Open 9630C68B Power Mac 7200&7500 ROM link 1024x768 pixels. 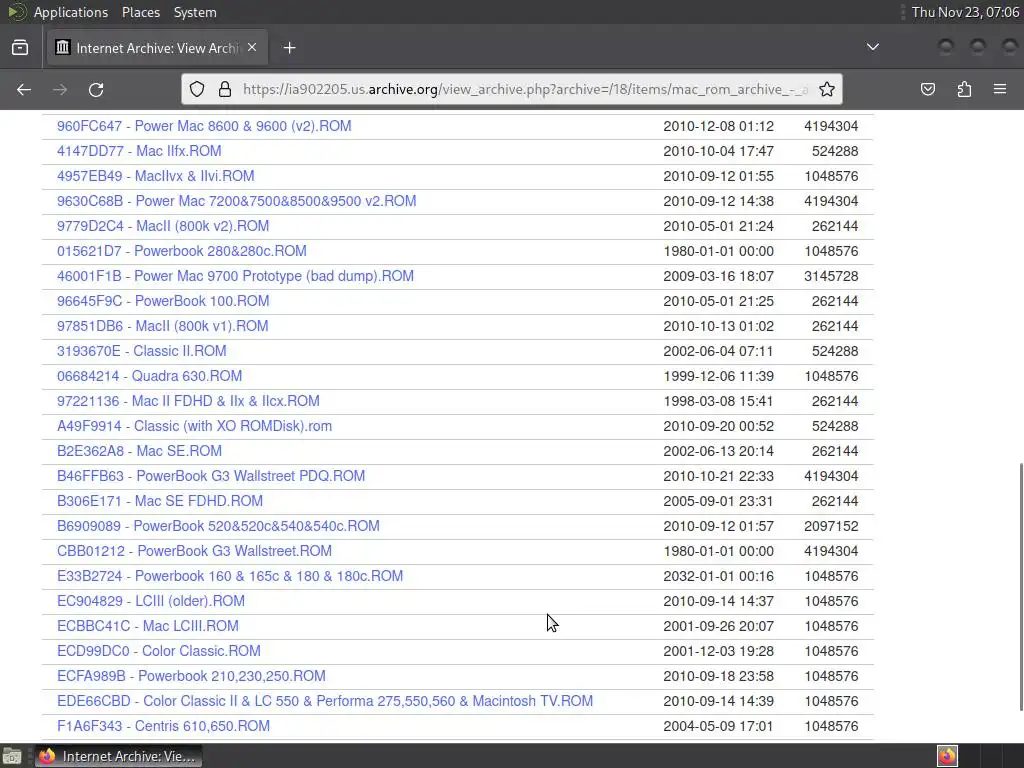[x=236, y=201]
